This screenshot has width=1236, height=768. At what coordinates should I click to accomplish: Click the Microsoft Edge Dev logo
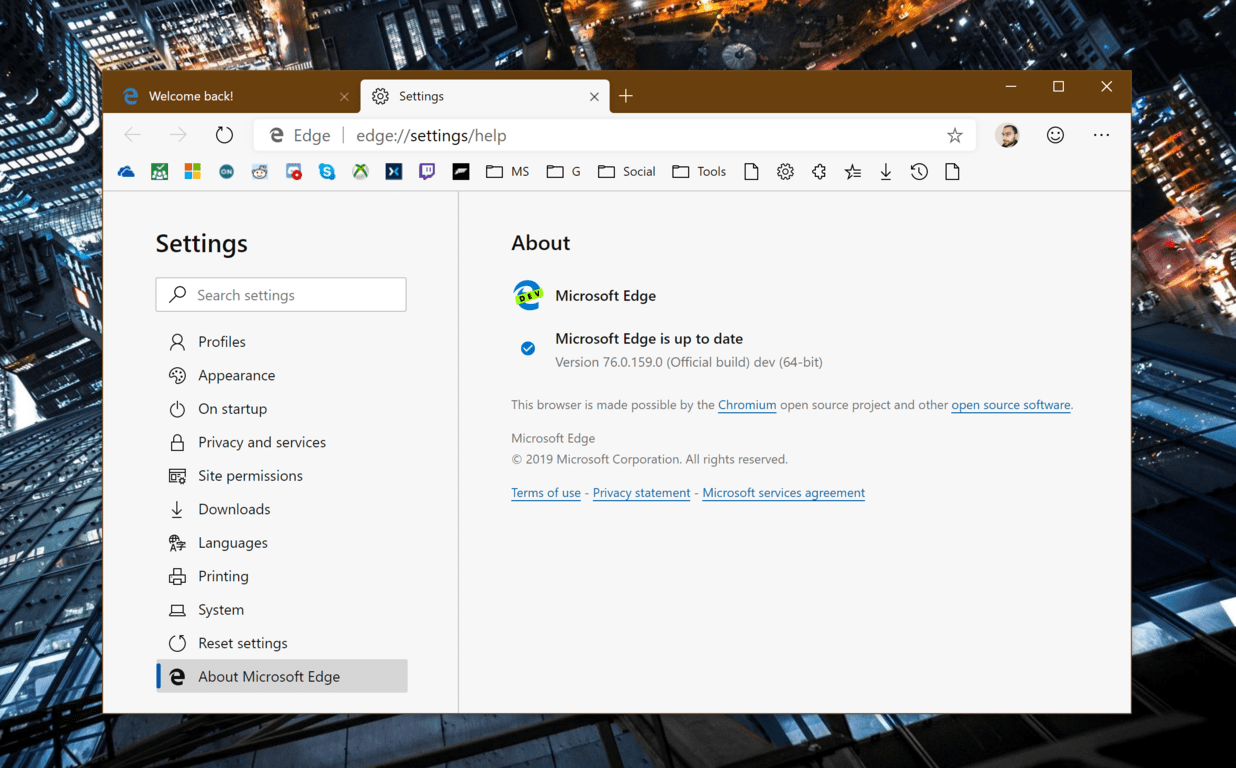click(528, 295)
